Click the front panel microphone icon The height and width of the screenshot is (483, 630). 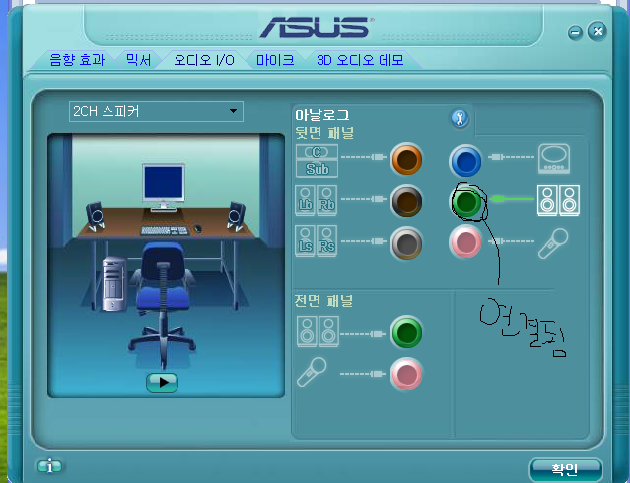pyautogui.click(x=311, y=372)
